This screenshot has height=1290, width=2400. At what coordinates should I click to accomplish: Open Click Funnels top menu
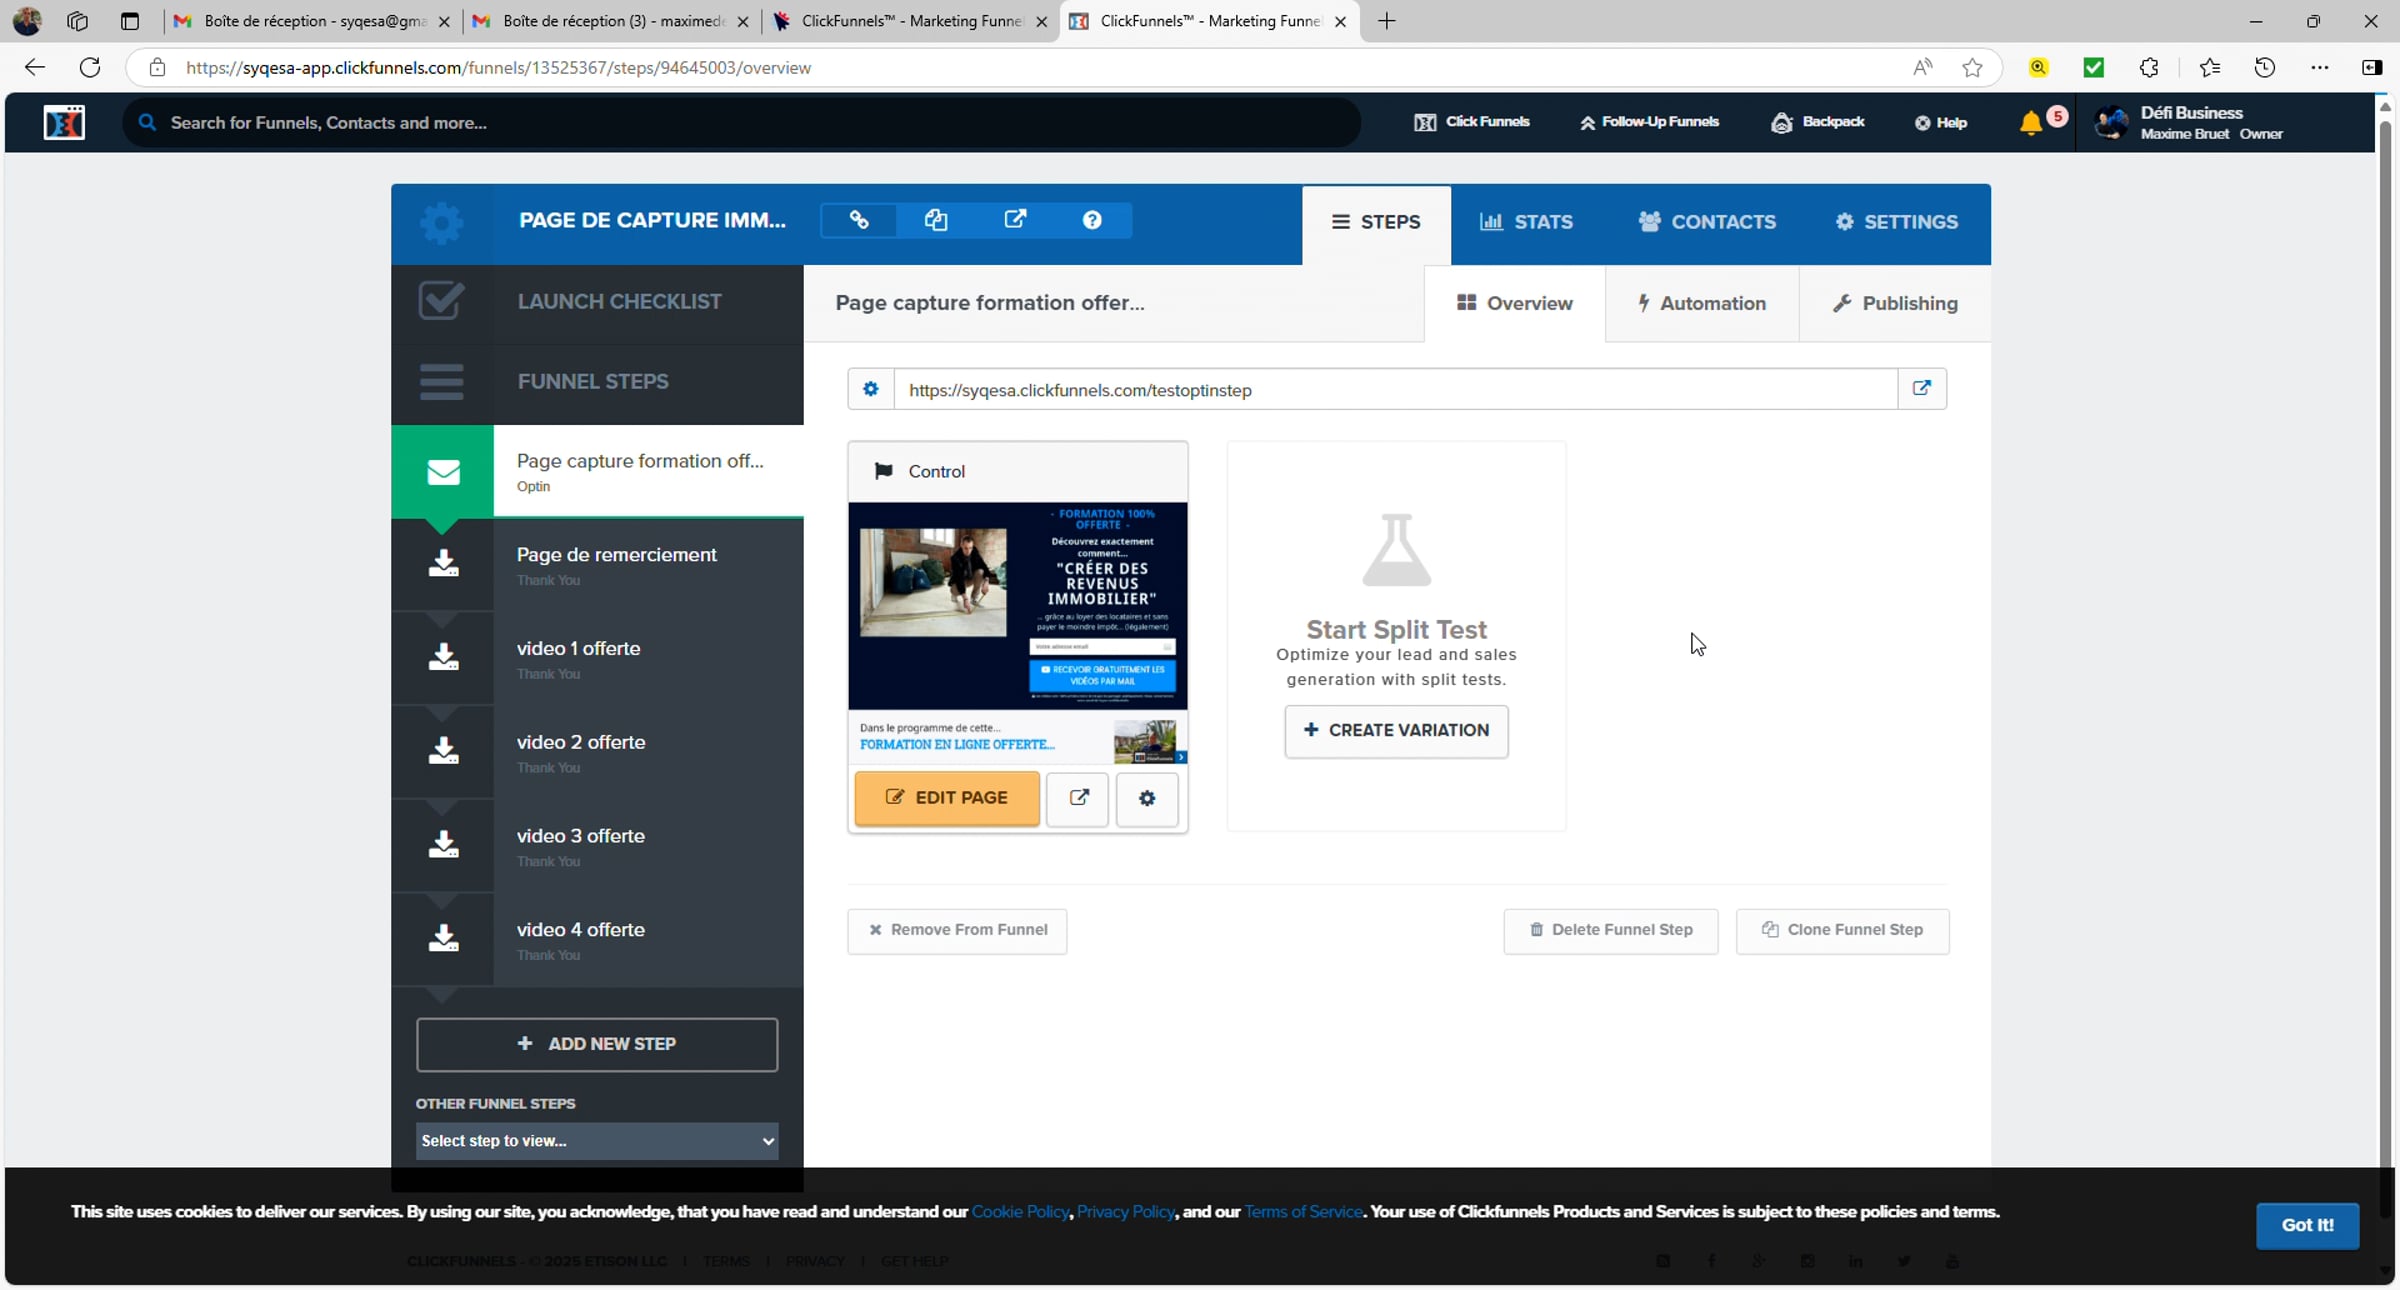[x=1472, y=122]
